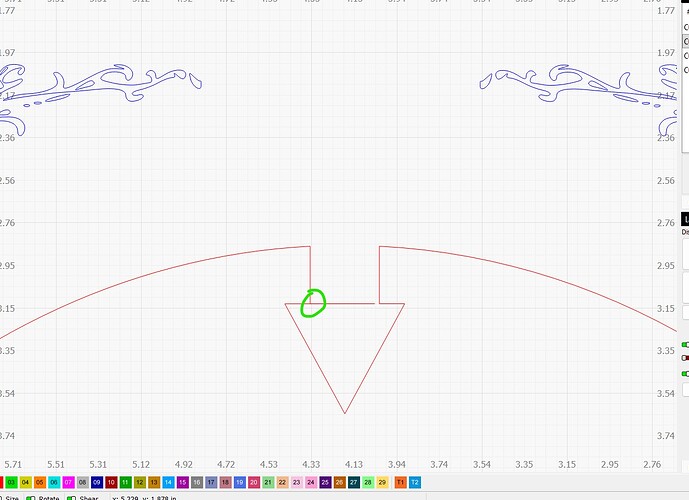Select the gray 16 layer swatch
This screenshot has height=500, width=689.
(x=197, y=482)
